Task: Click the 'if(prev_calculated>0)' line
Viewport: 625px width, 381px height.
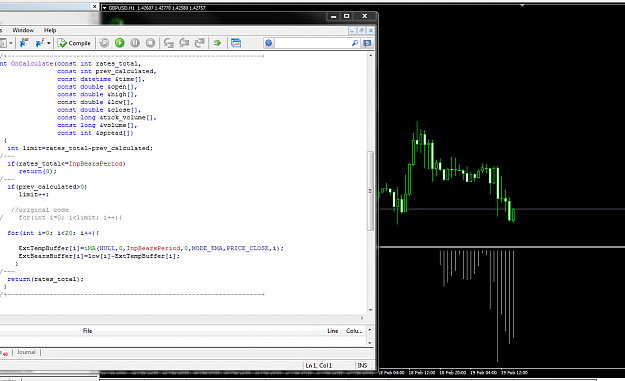Action: point(47,187)
